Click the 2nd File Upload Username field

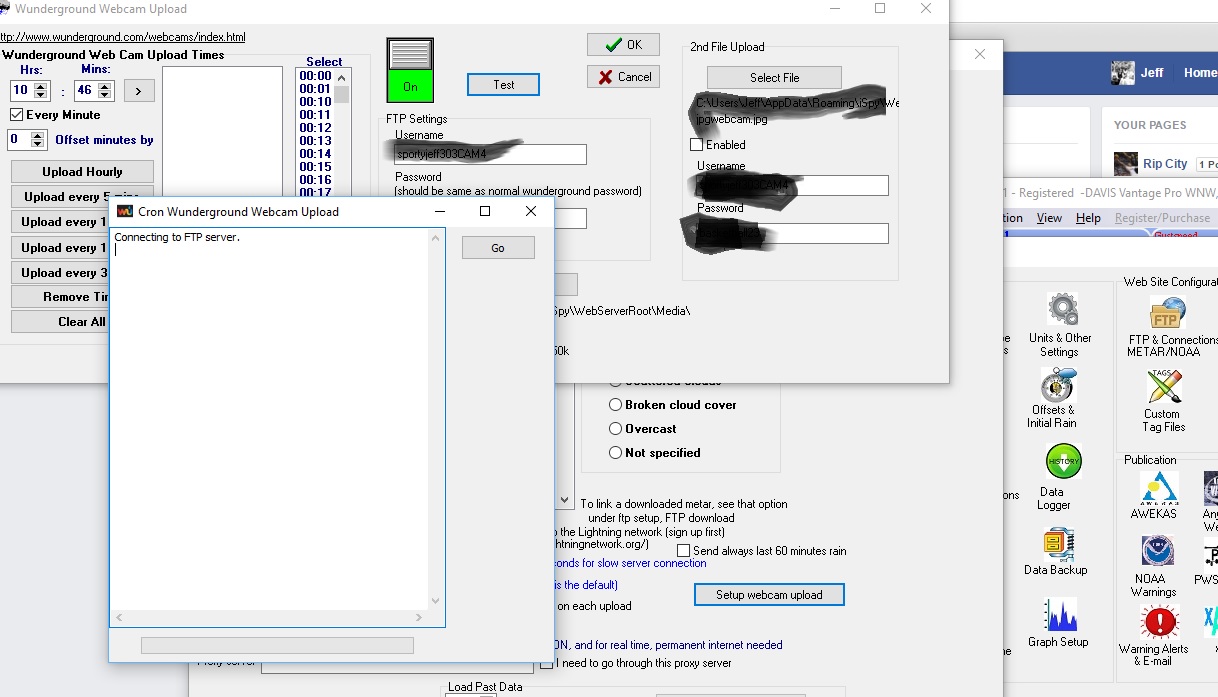point(792,186)
